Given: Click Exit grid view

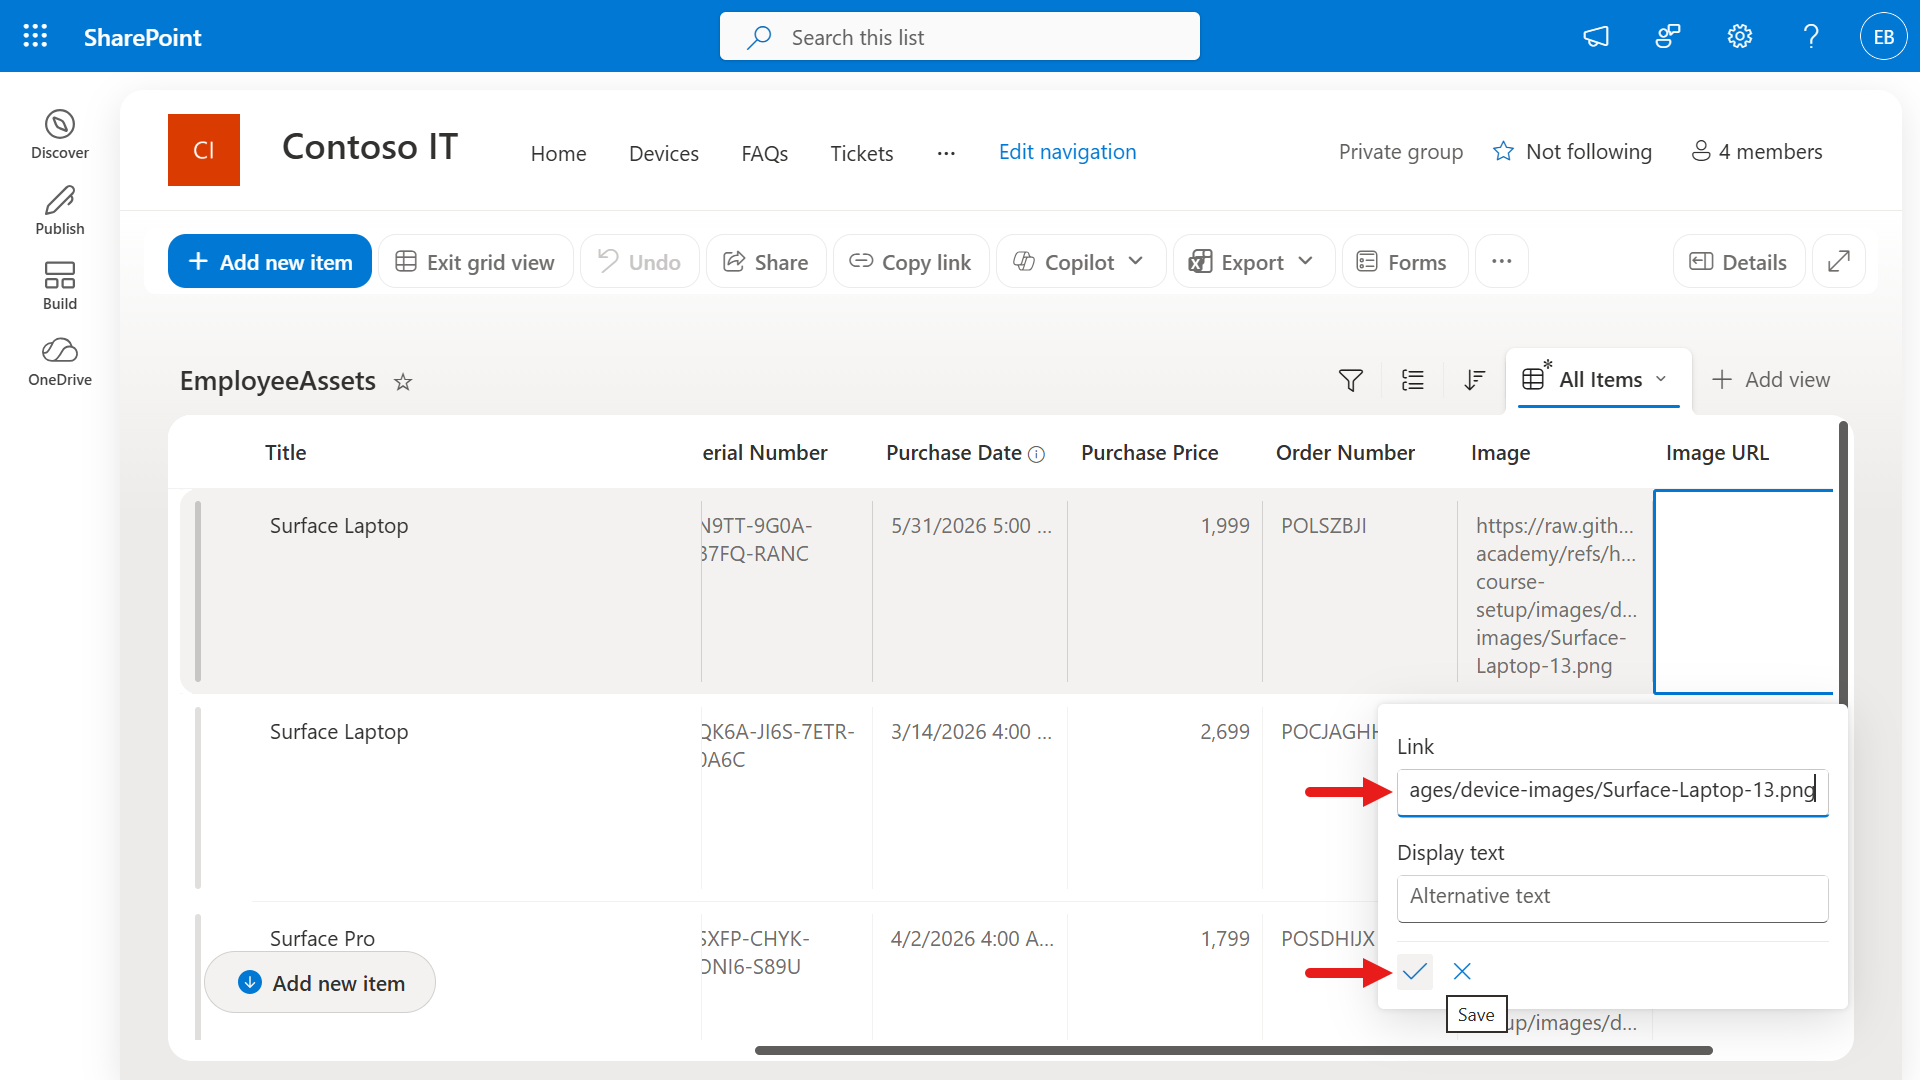Looking at the screenshot, I should 476,261.
